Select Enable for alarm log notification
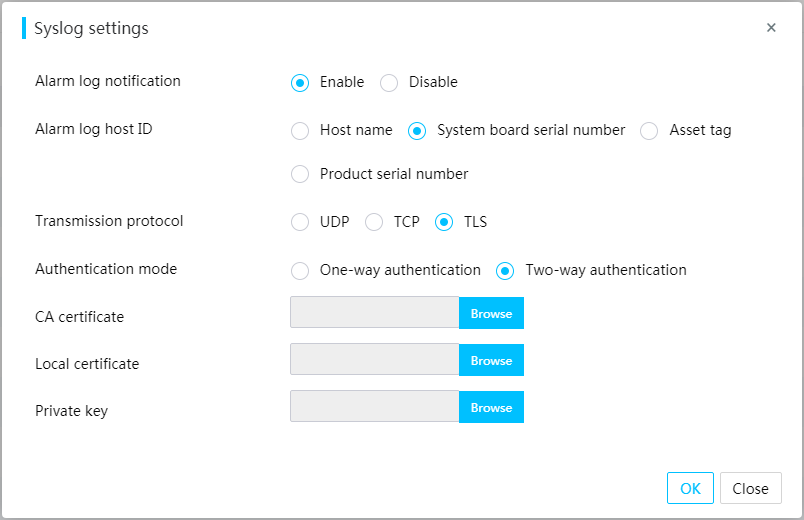804x520 pixels. click(300, 83)
